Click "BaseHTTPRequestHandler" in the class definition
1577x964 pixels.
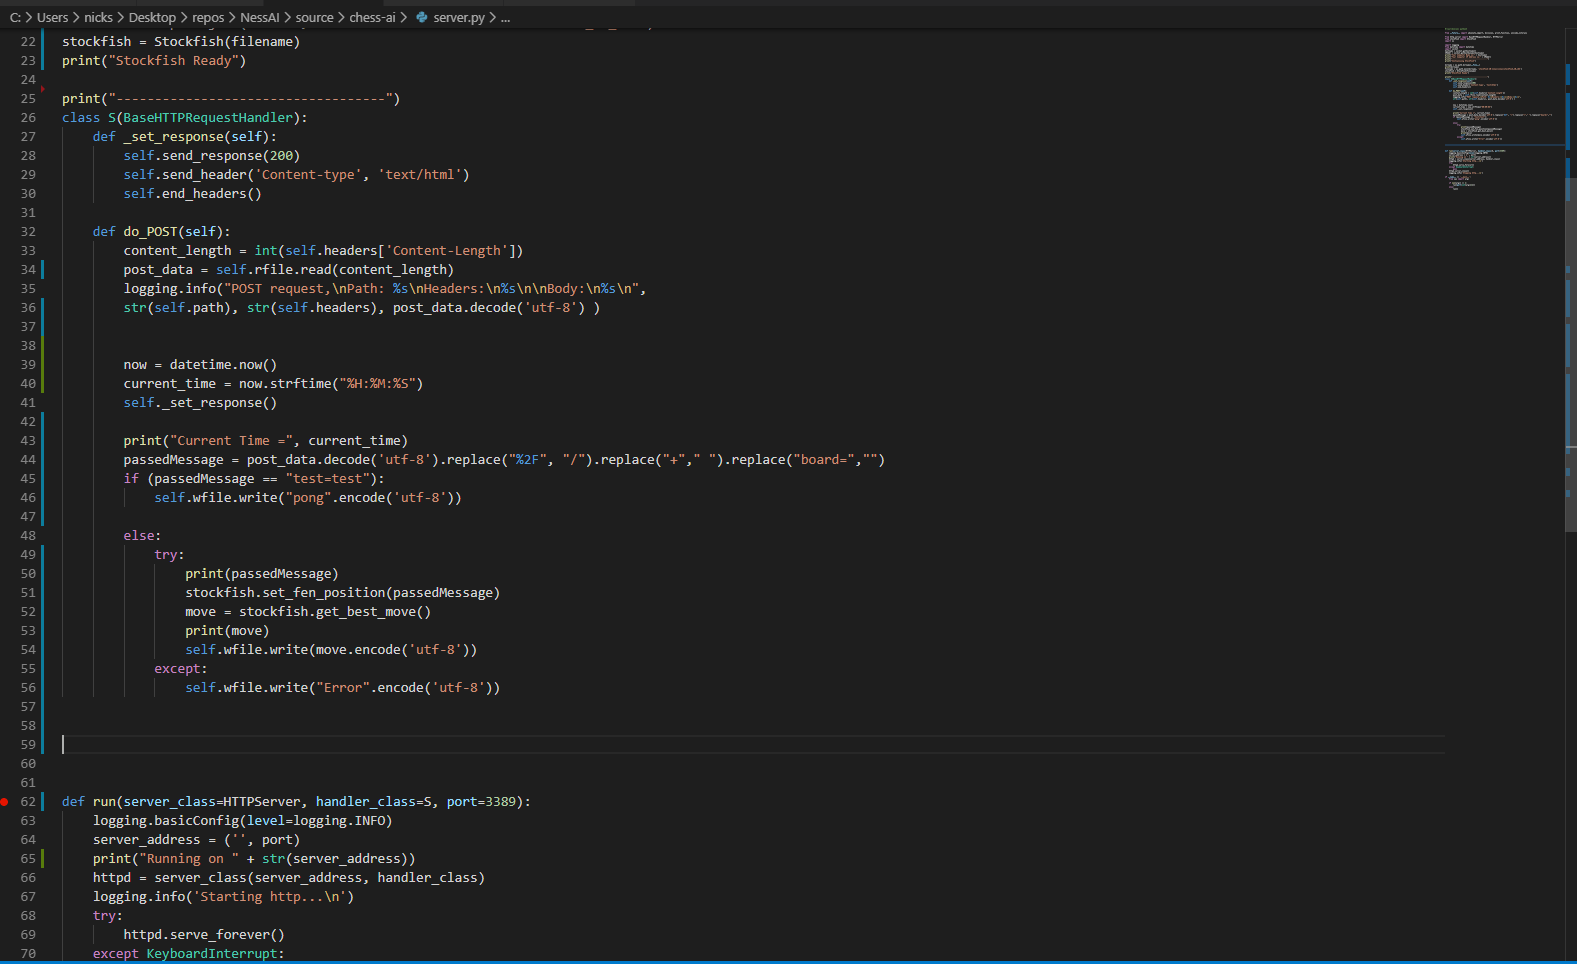coord(208,118)
